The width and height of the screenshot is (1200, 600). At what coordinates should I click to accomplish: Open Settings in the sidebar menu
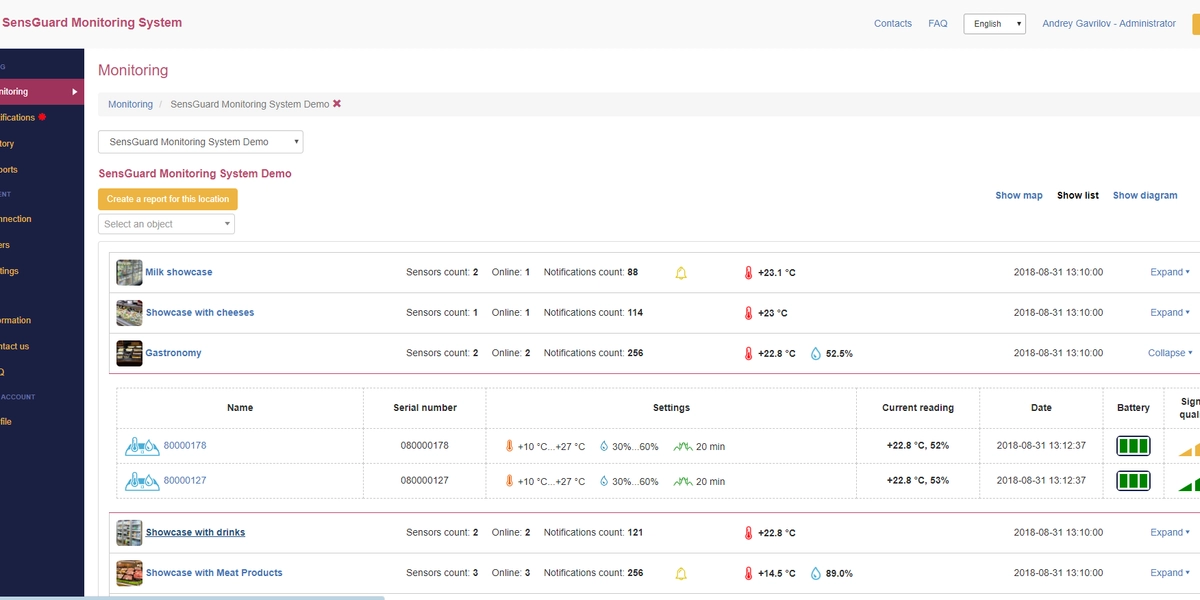10,271
